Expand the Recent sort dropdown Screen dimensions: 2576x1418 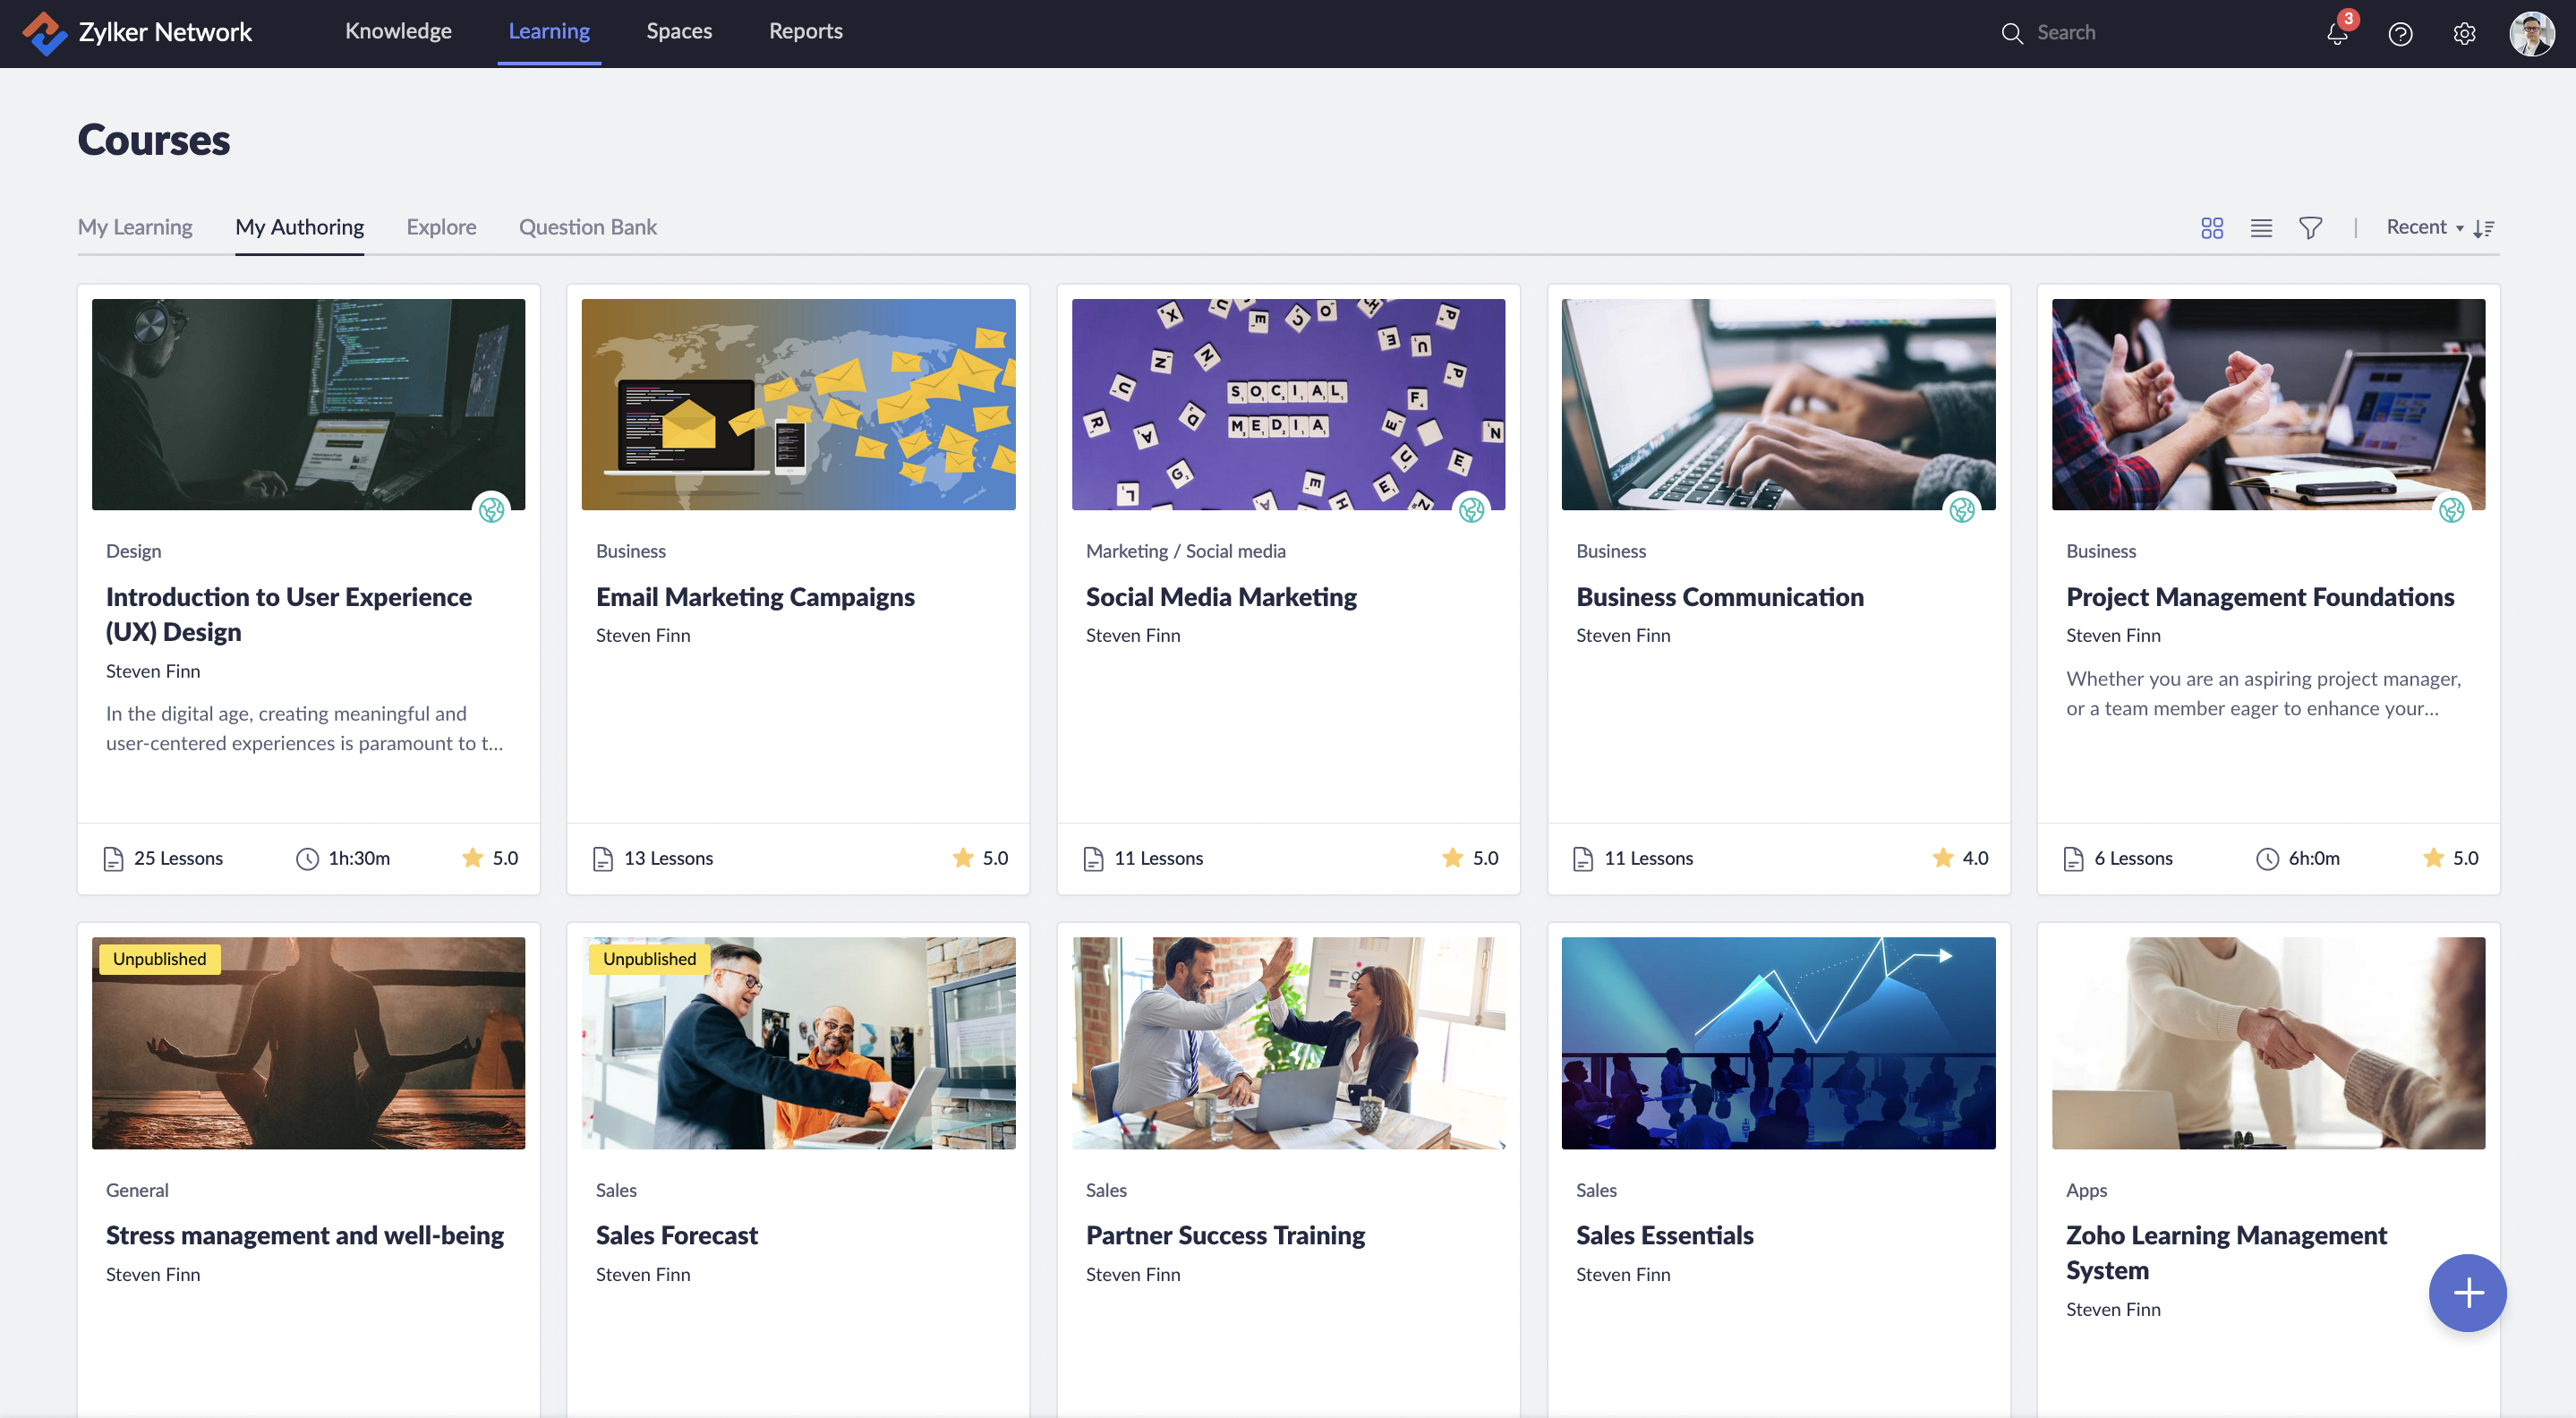(2424, 227)
